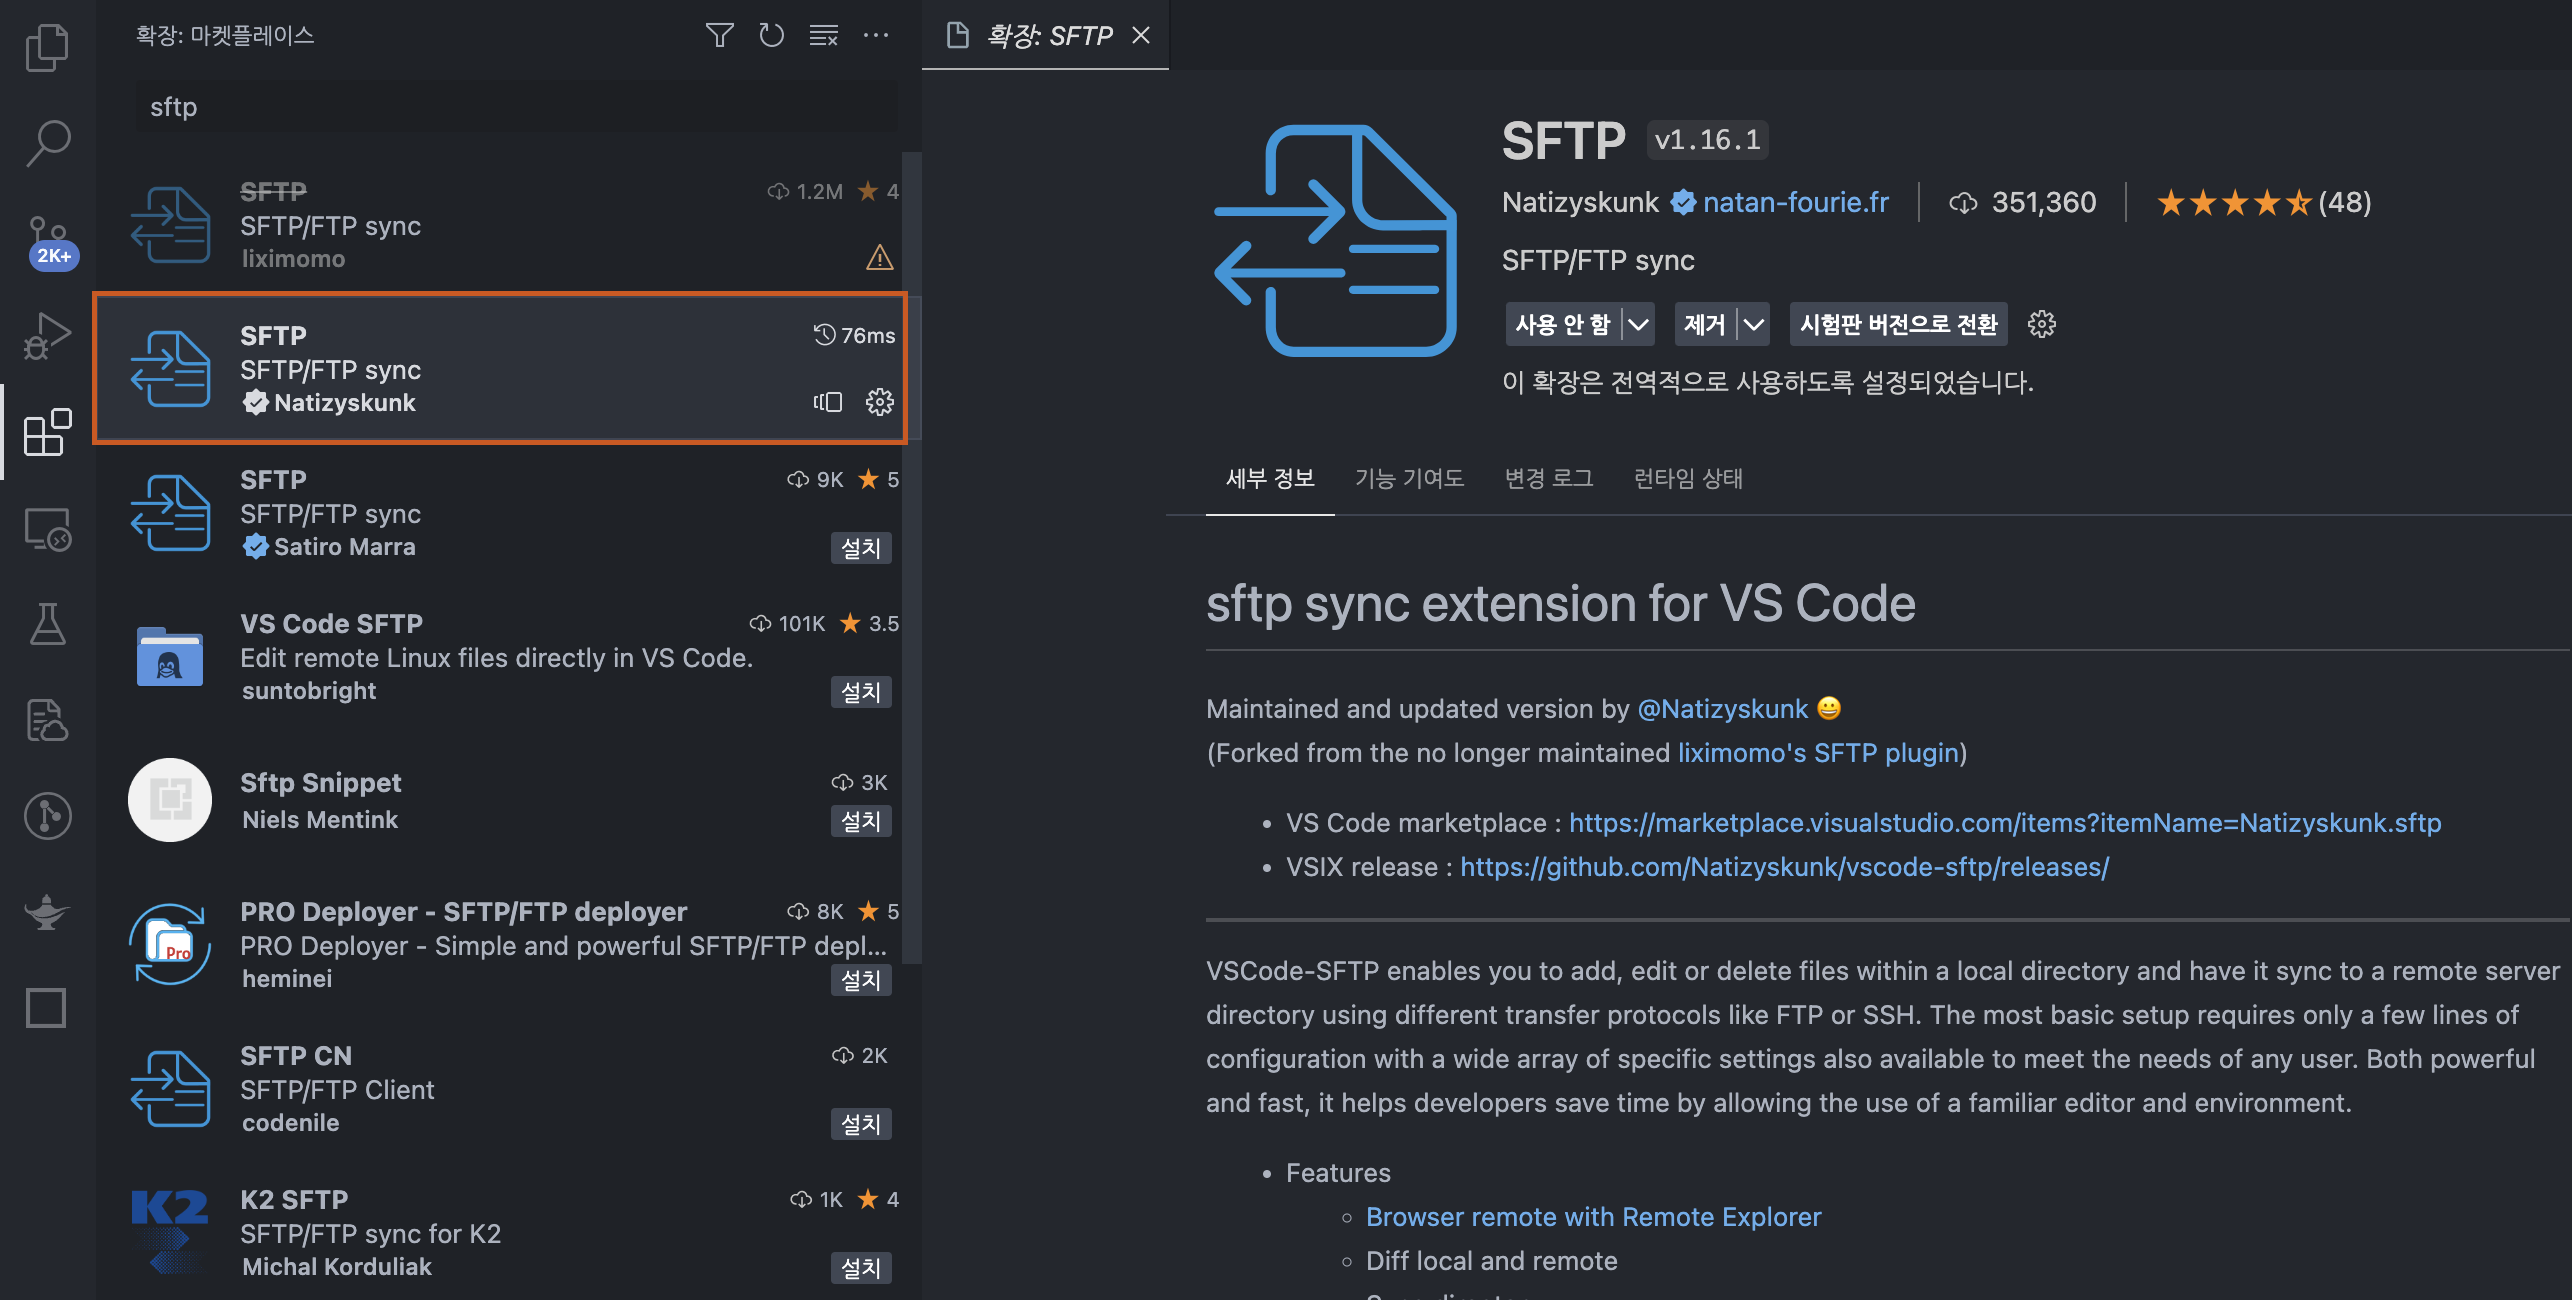Open the Search view icon

click(47, 143)
